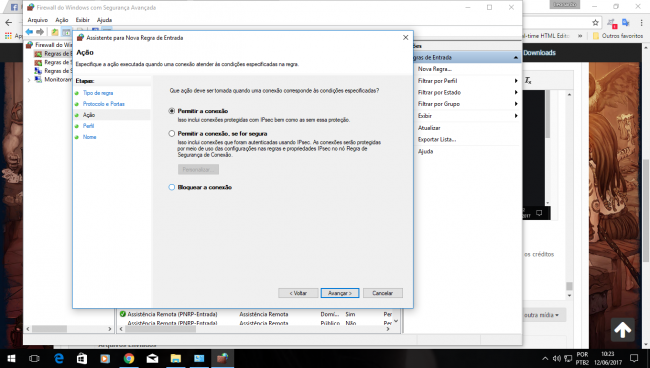Click the firewall app icon in the main title bar
The width and height of the screenshot is (650, 368).
(30, 7)
